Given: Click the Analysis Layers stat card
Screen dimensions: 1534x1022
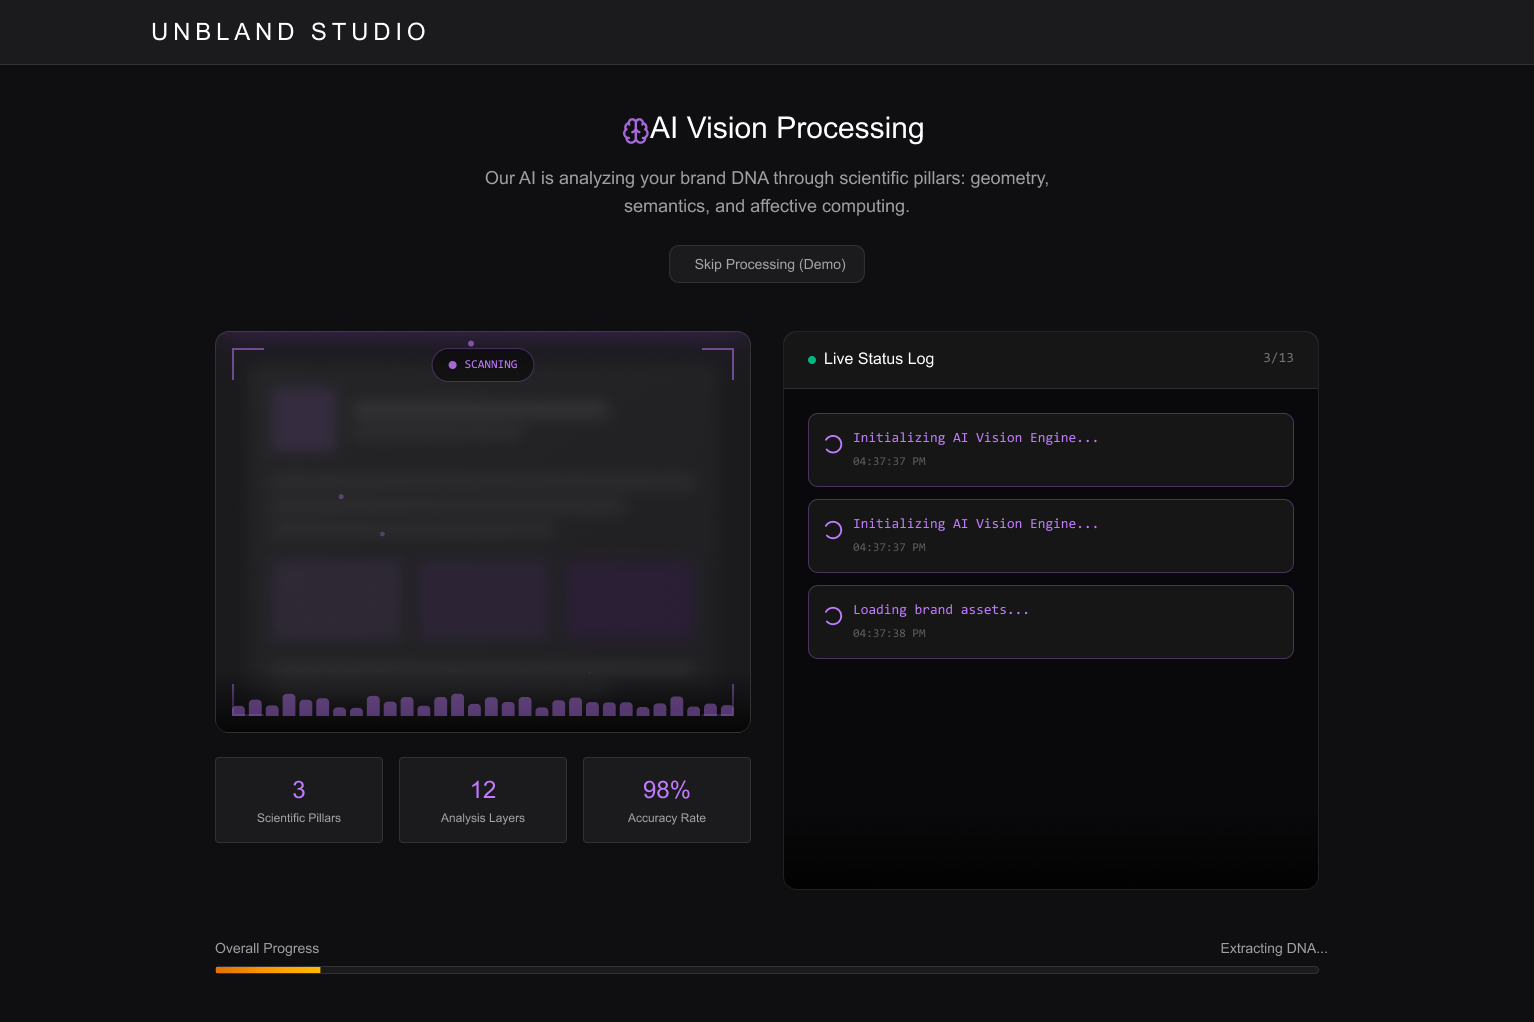Looking at the screenshot, I should [483, 800].
